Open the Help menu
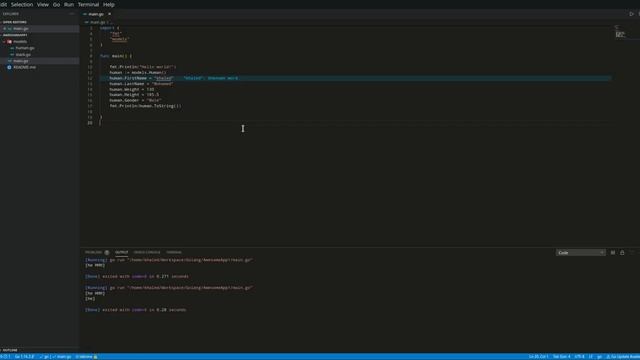This screenshot has height=360, width=640. click(x=109, y=4)
